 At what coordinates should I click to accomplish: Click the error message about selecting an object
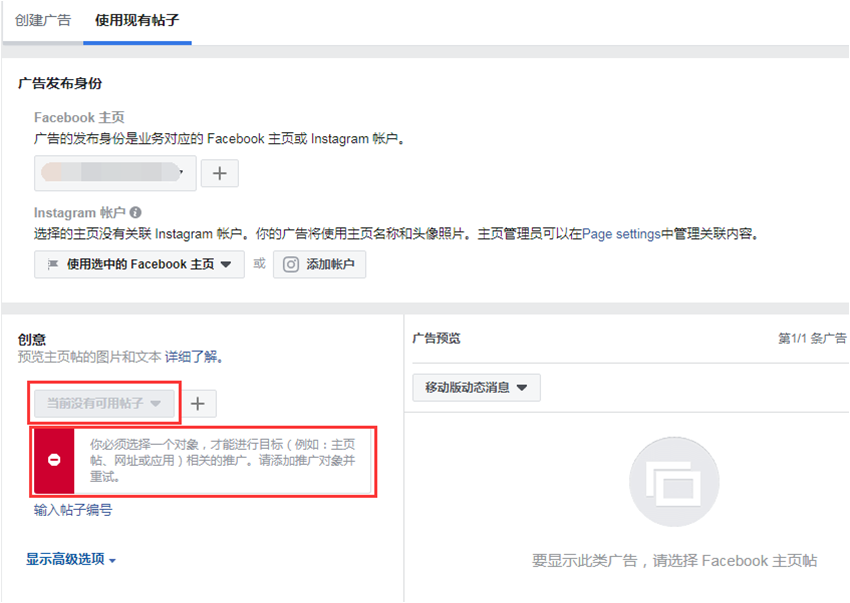click(x=222, y=460)
